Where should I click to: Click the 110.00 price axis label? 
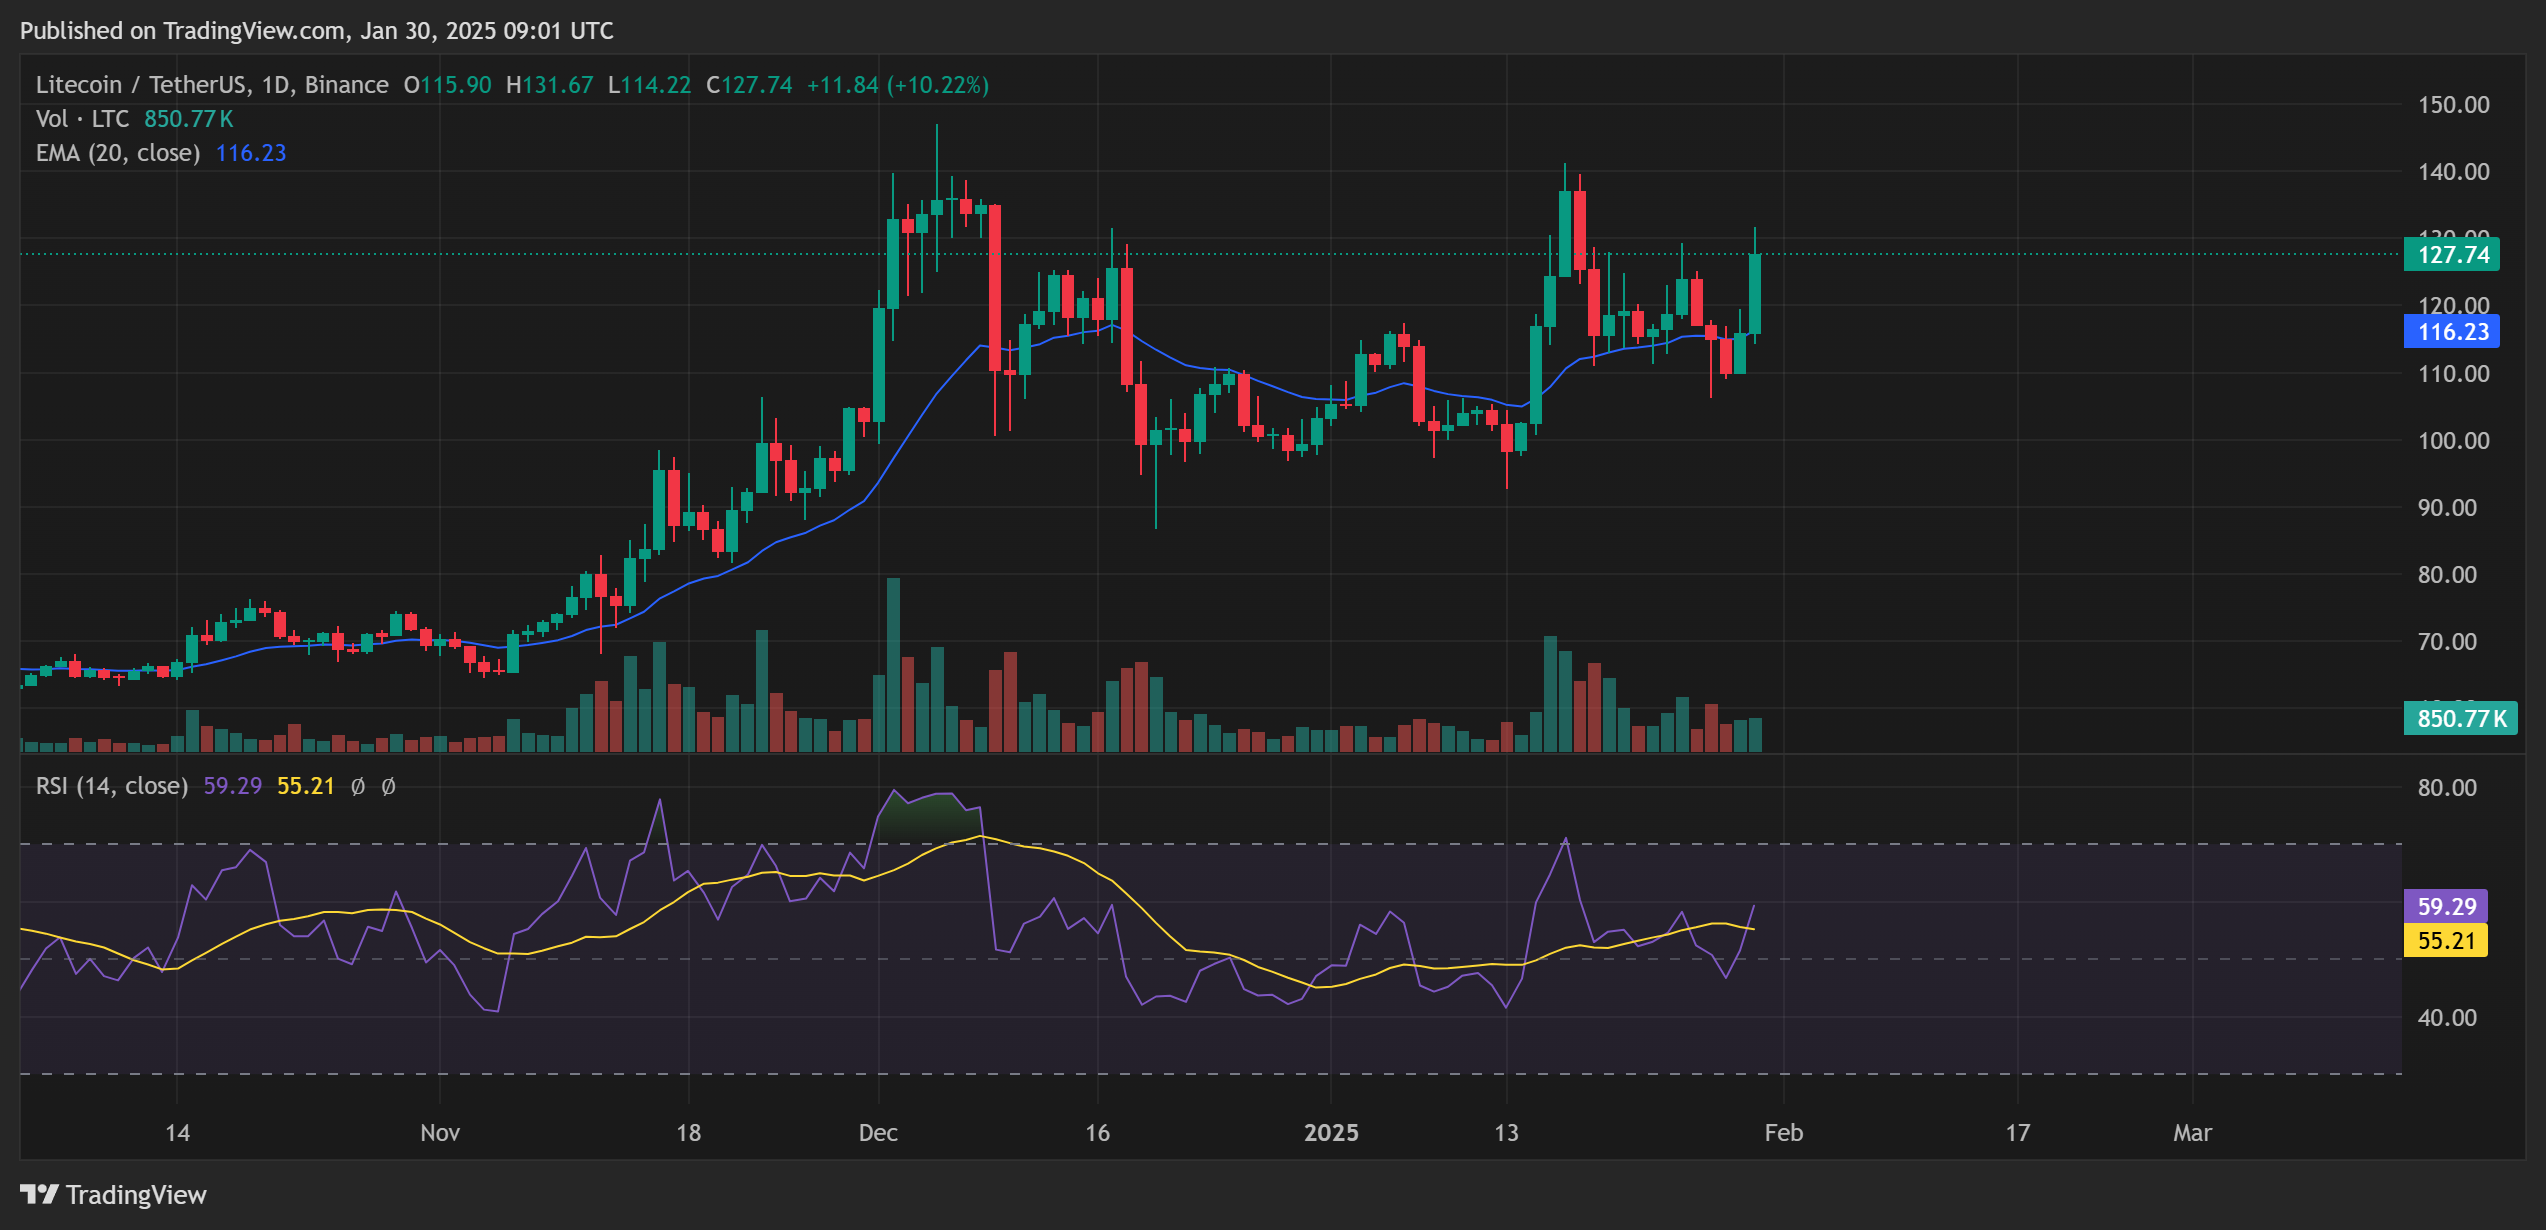coord(2454,374)
